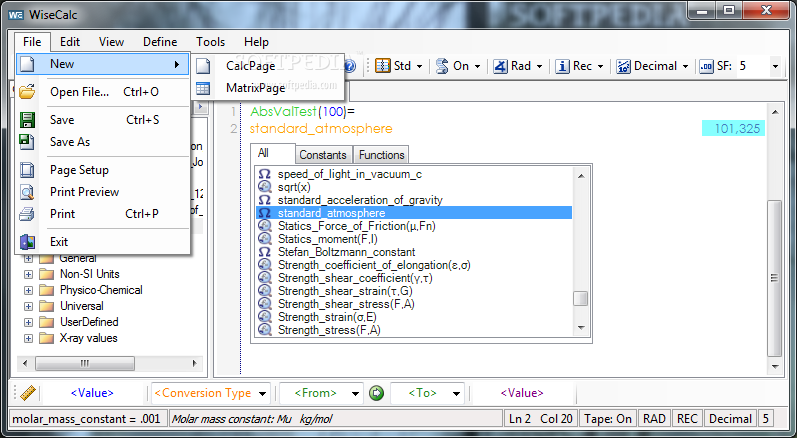797x438 pixels.
Task: Click the right result Value field
Action: [522, 393]
